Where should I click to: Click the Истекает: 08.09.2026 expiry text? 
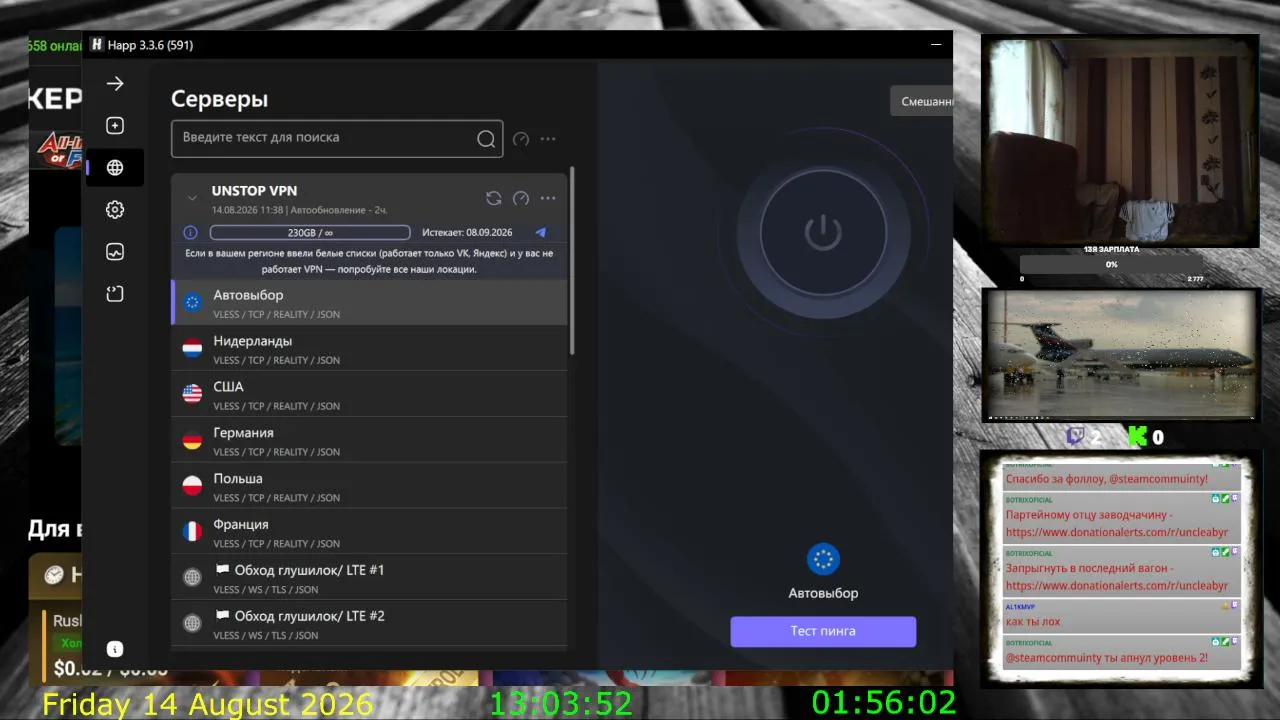click(467, 233)
